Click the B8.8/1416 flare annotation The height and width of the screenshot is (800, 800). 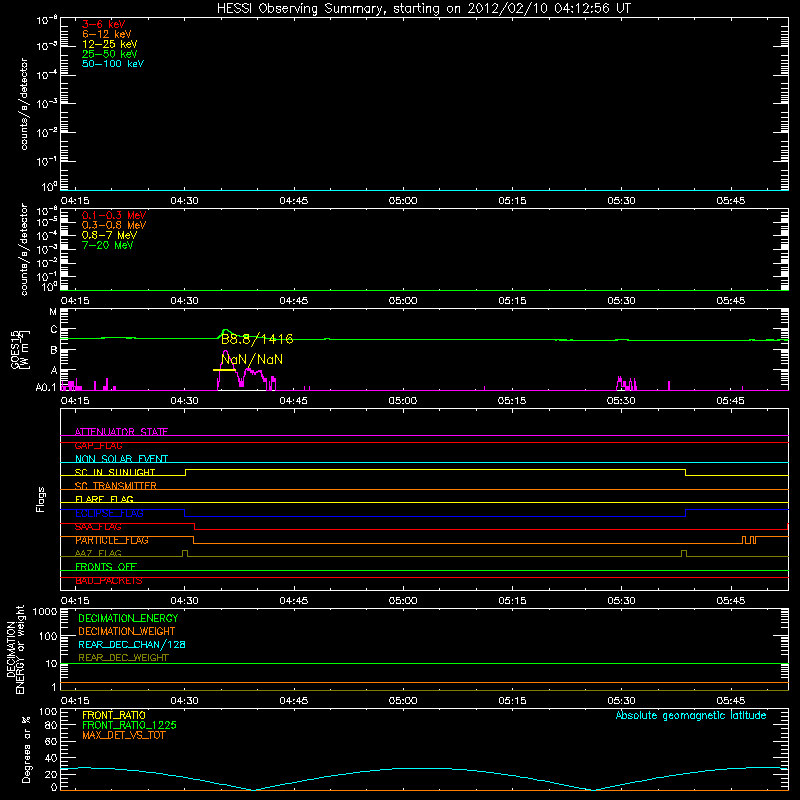[x=257, y=339]
